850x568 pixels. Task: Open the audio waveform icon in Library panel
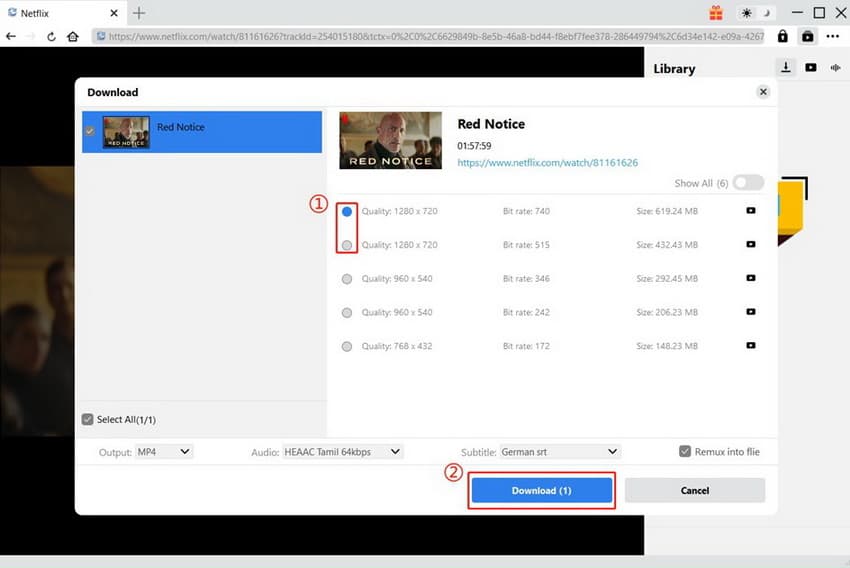point(834,68)
